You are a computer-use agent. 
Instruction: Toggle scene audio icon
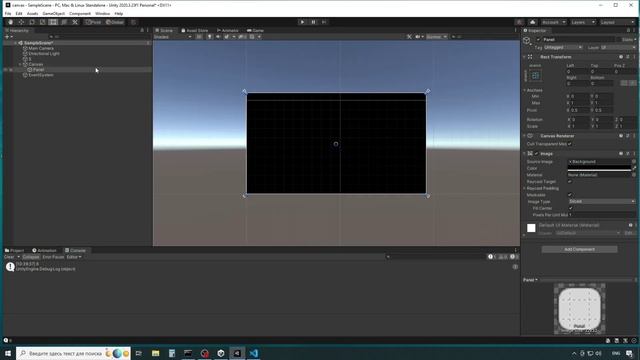coord(218,37)
